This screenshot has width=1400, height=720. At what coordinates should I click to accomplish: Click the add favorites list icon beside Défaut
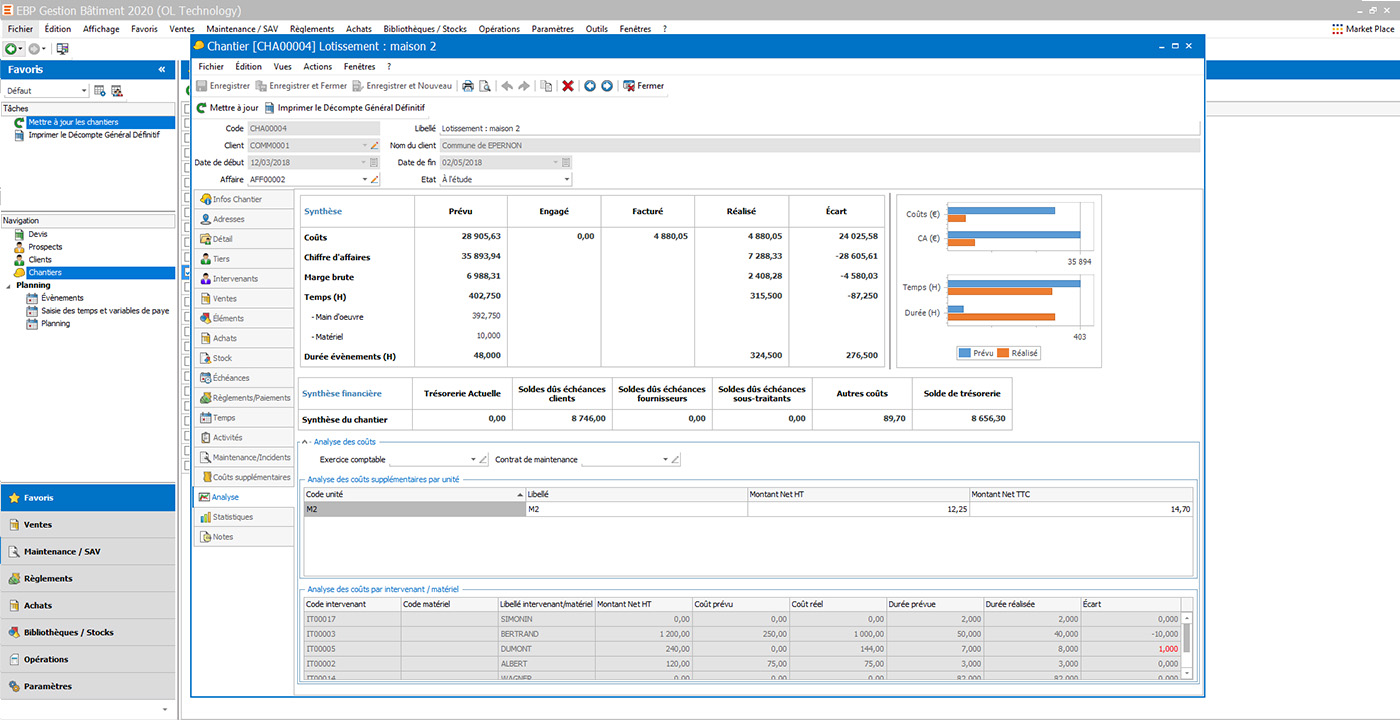click(100, 91)
